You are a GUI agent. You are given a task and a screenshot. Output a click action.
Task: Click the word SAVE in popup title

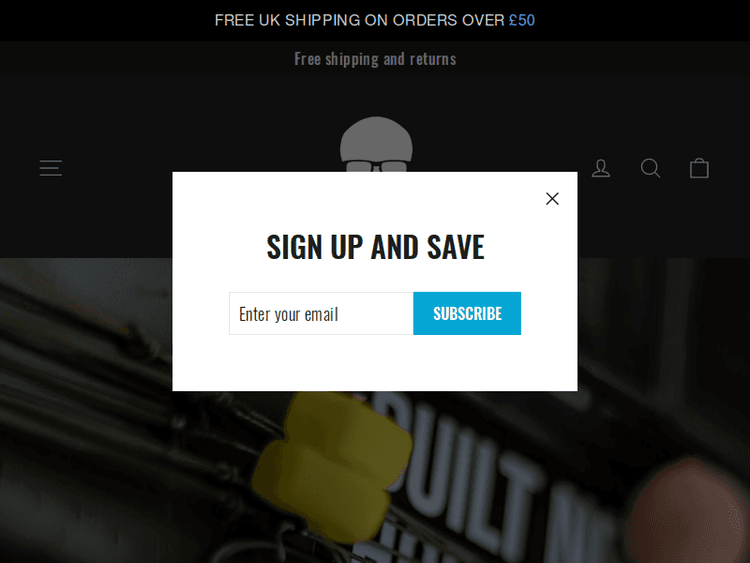point(456,247)
